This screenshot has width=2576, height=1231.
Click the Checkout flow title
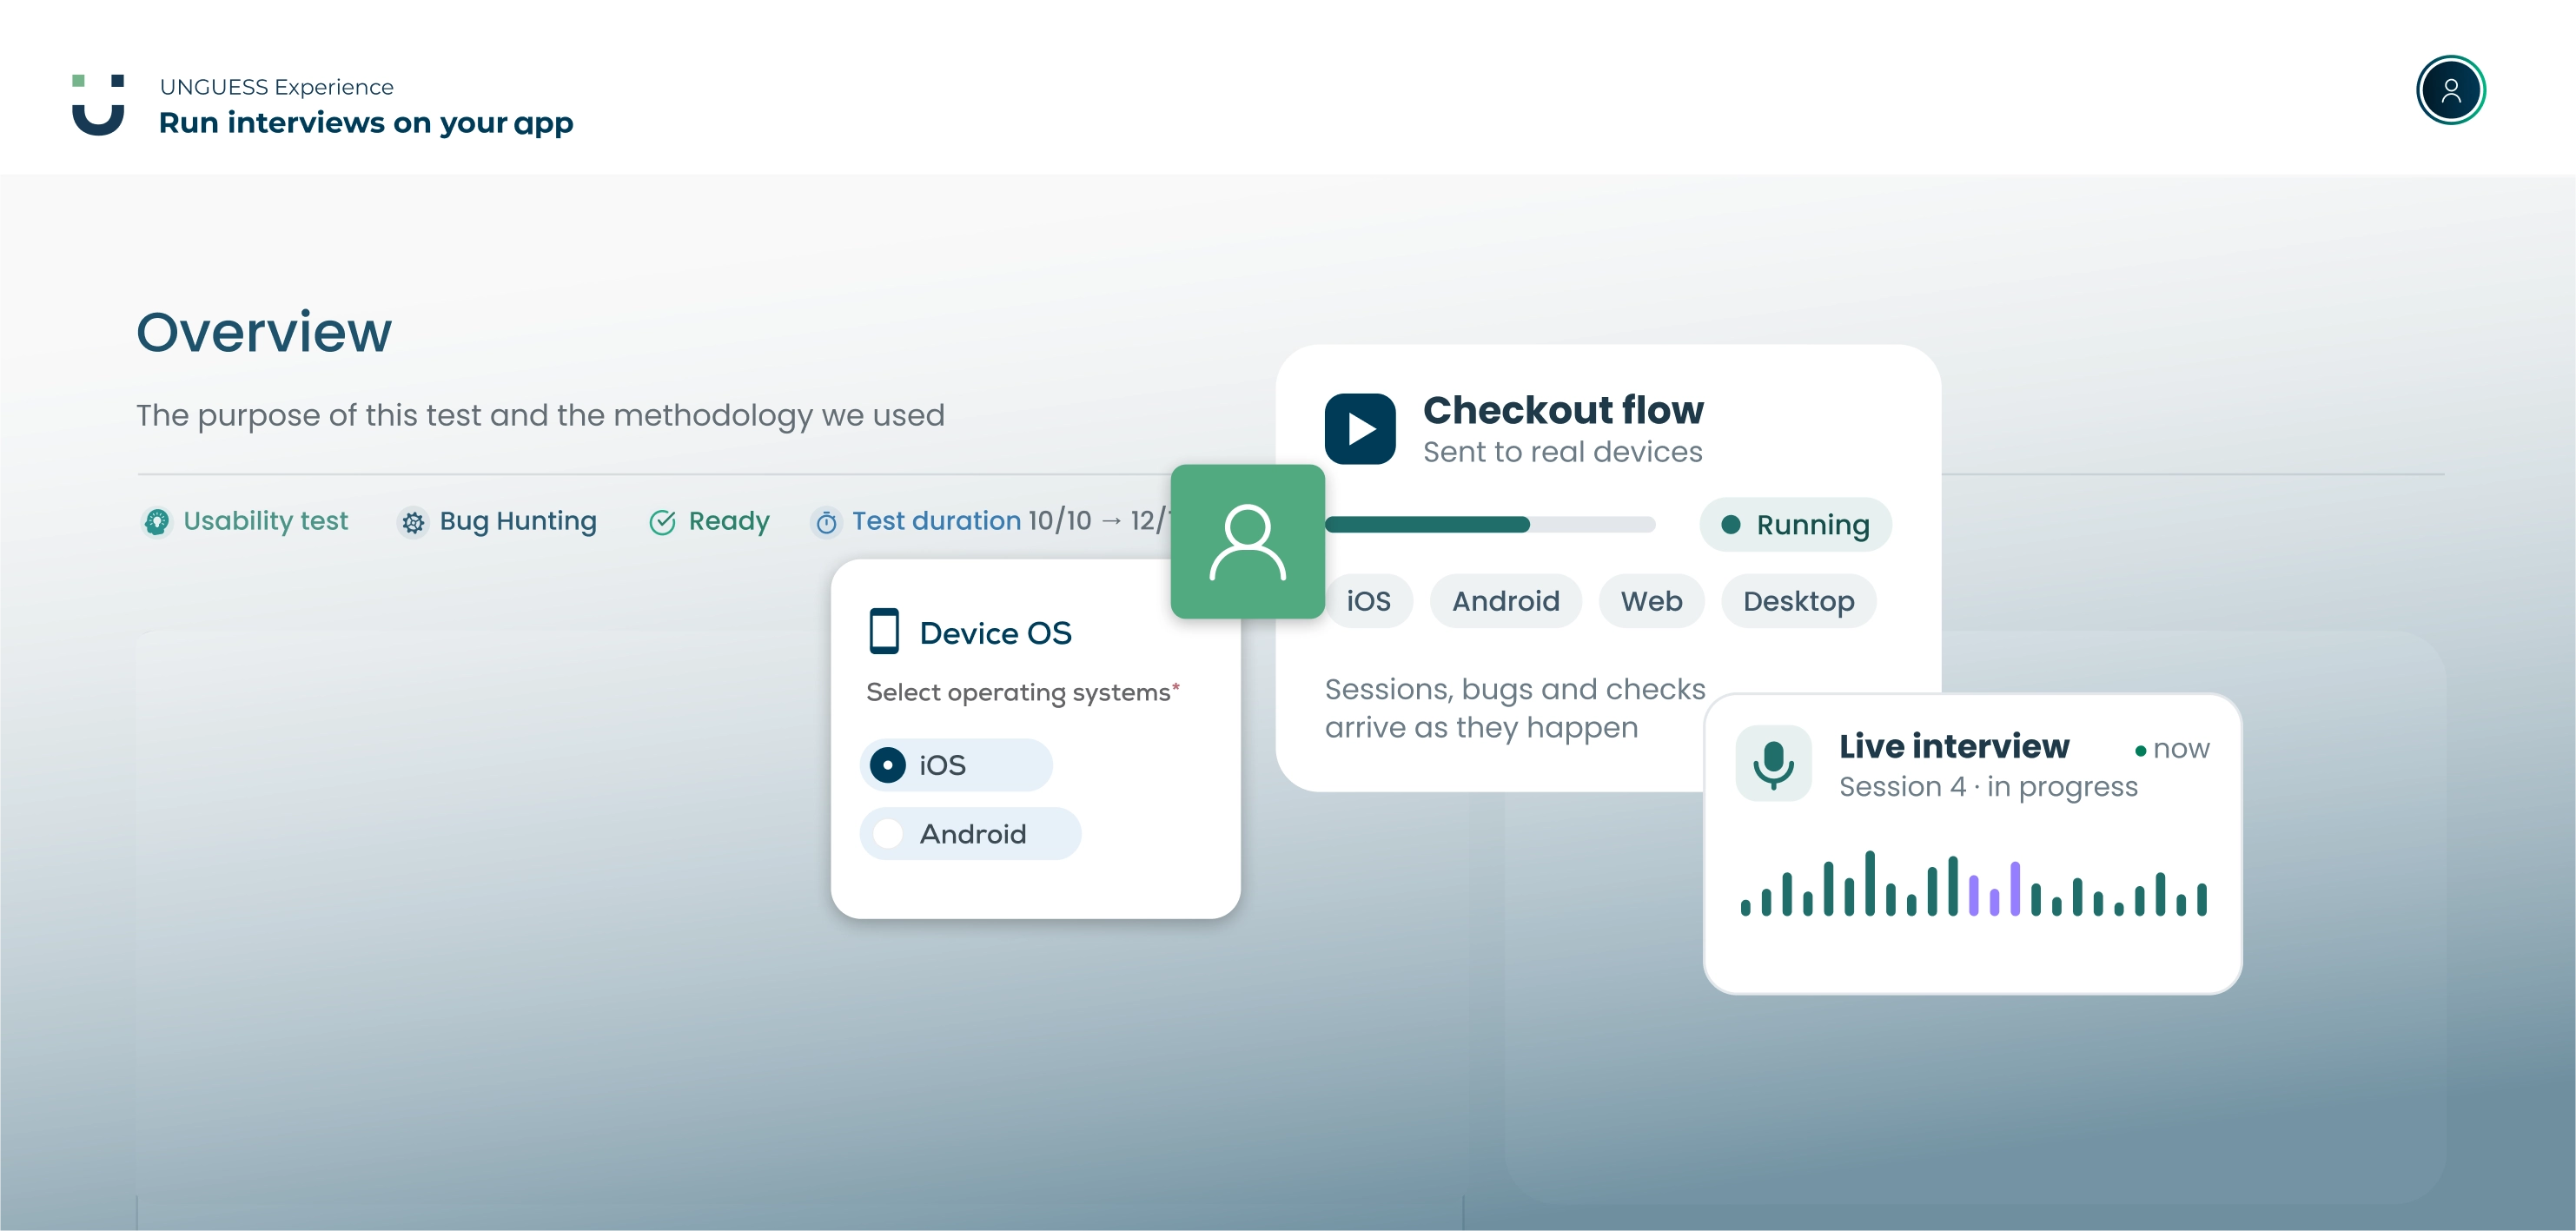(1563, 410)
